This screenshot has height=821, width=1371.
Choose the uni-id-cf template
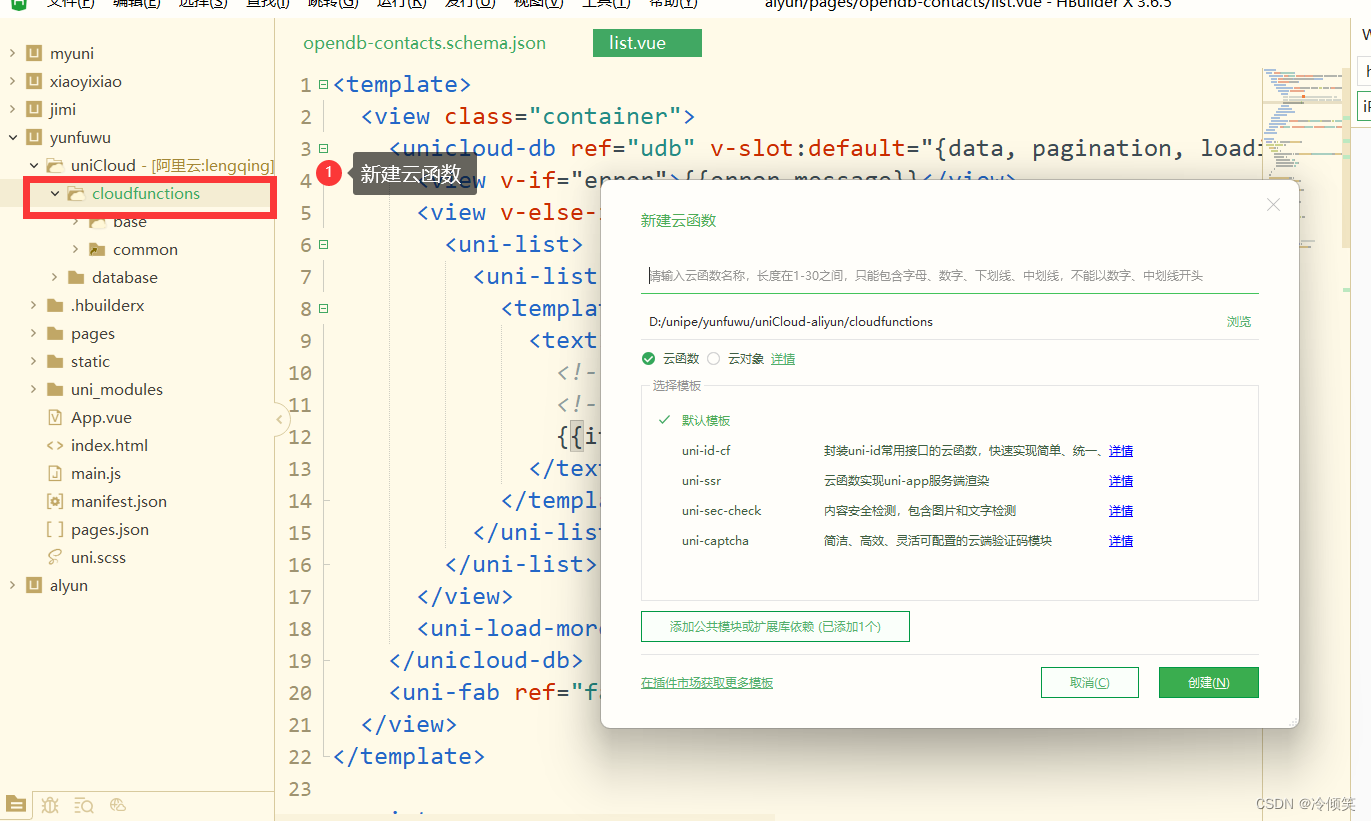(706, 451)
